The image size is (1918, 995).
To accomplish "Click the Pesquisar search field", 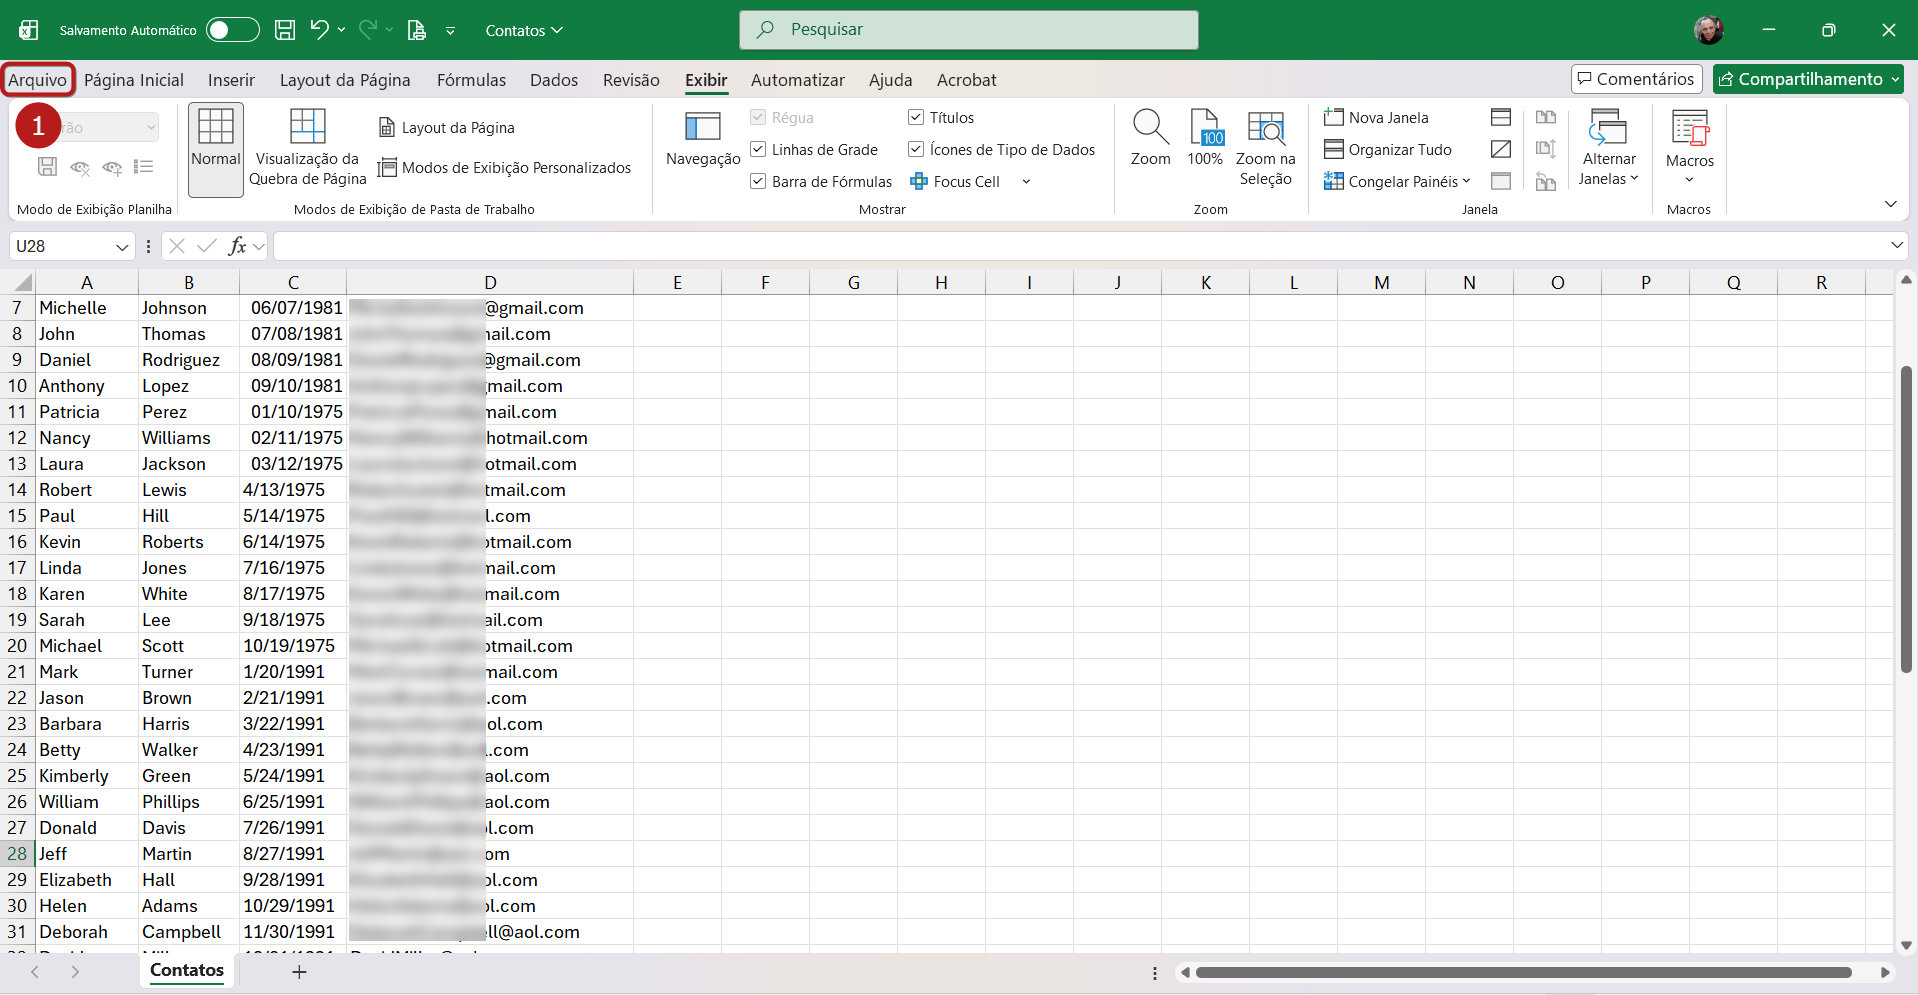I will pos(968,30).
